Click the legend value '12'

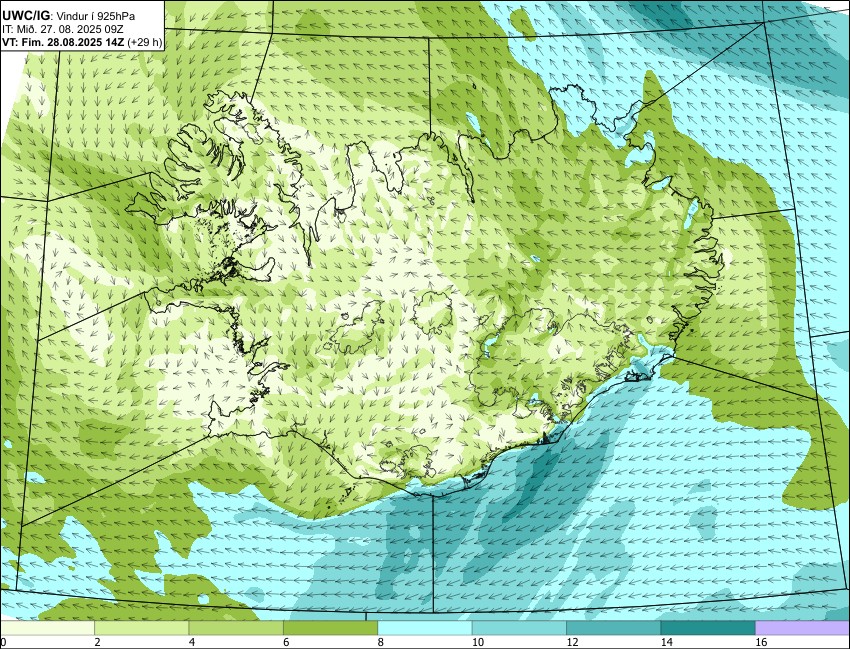(572, 642)
